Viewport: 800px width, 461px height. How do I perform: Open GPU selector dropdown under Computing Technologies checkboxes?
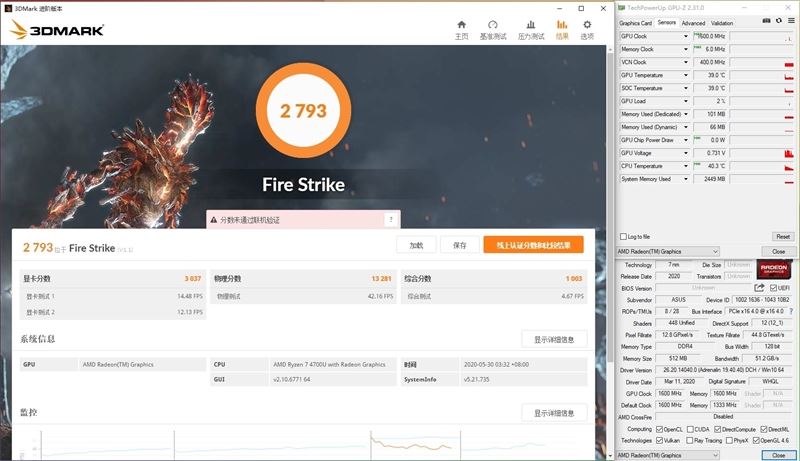[668, 455]
